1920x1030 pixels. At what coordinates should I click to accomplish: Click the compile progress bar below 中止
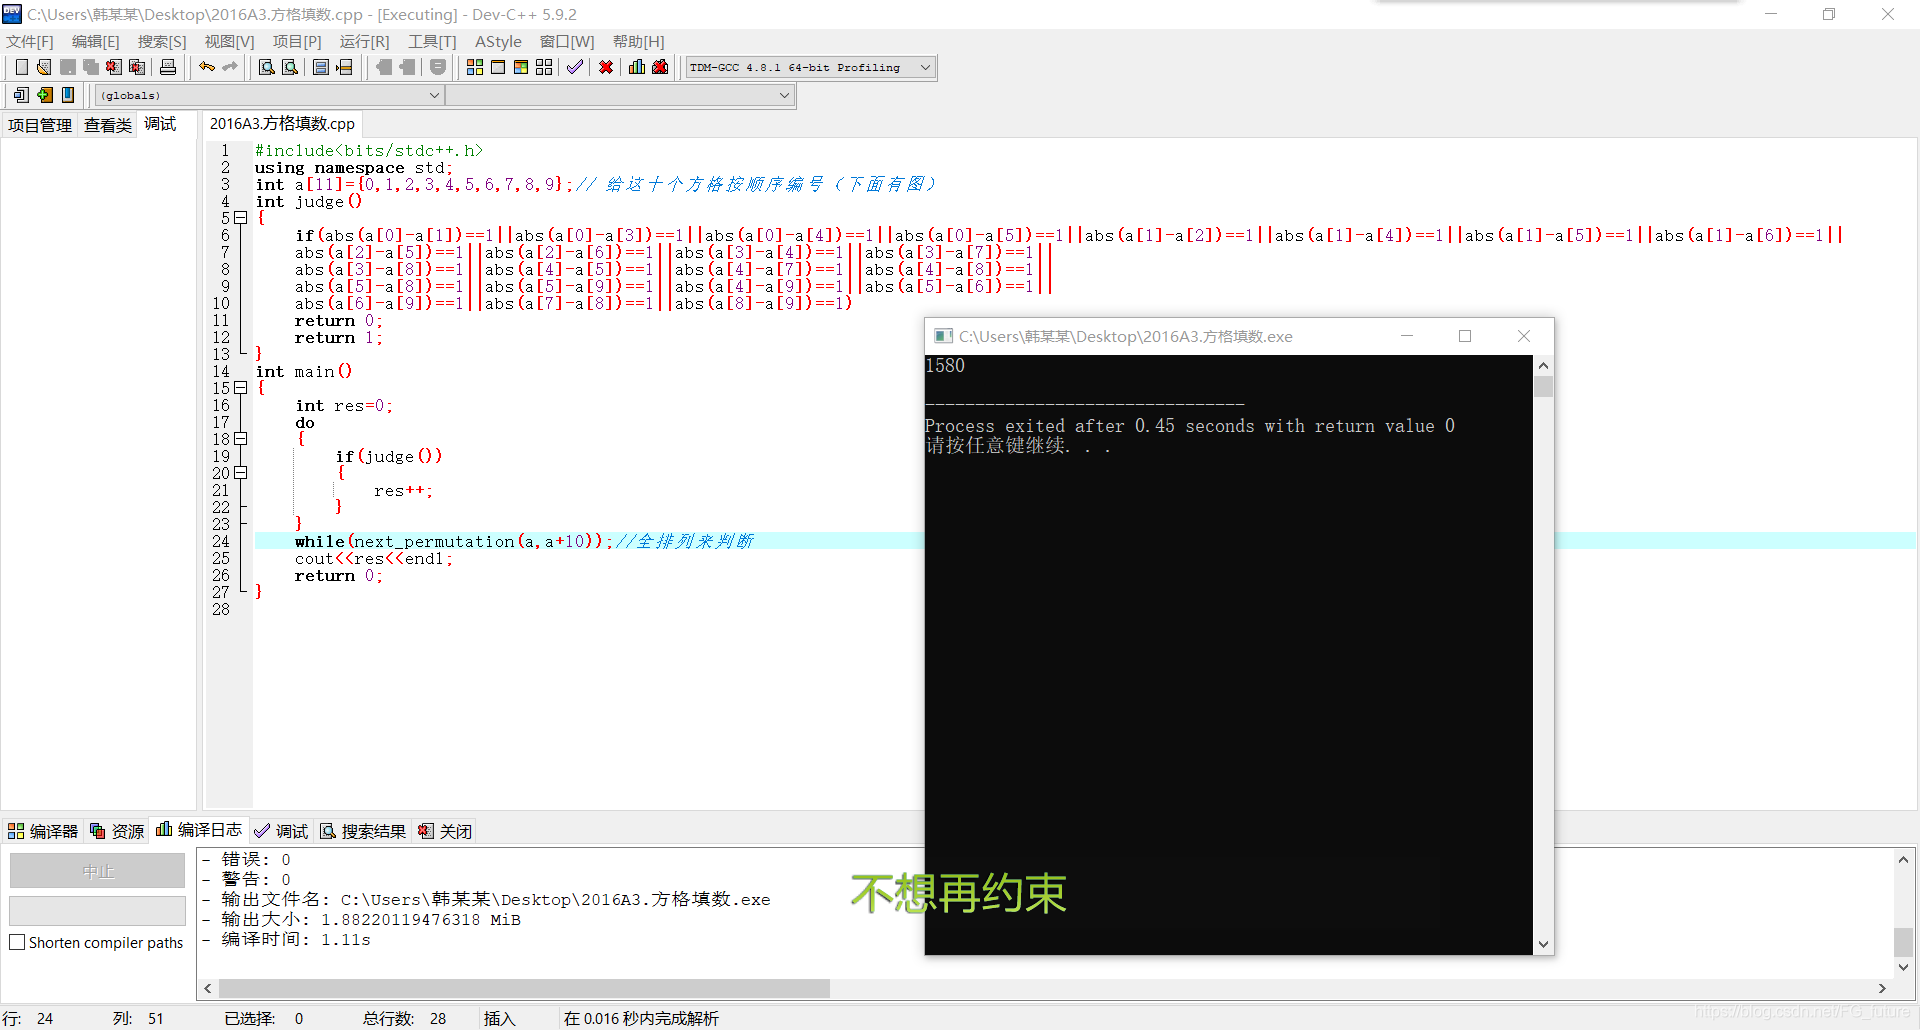[97, 910]
